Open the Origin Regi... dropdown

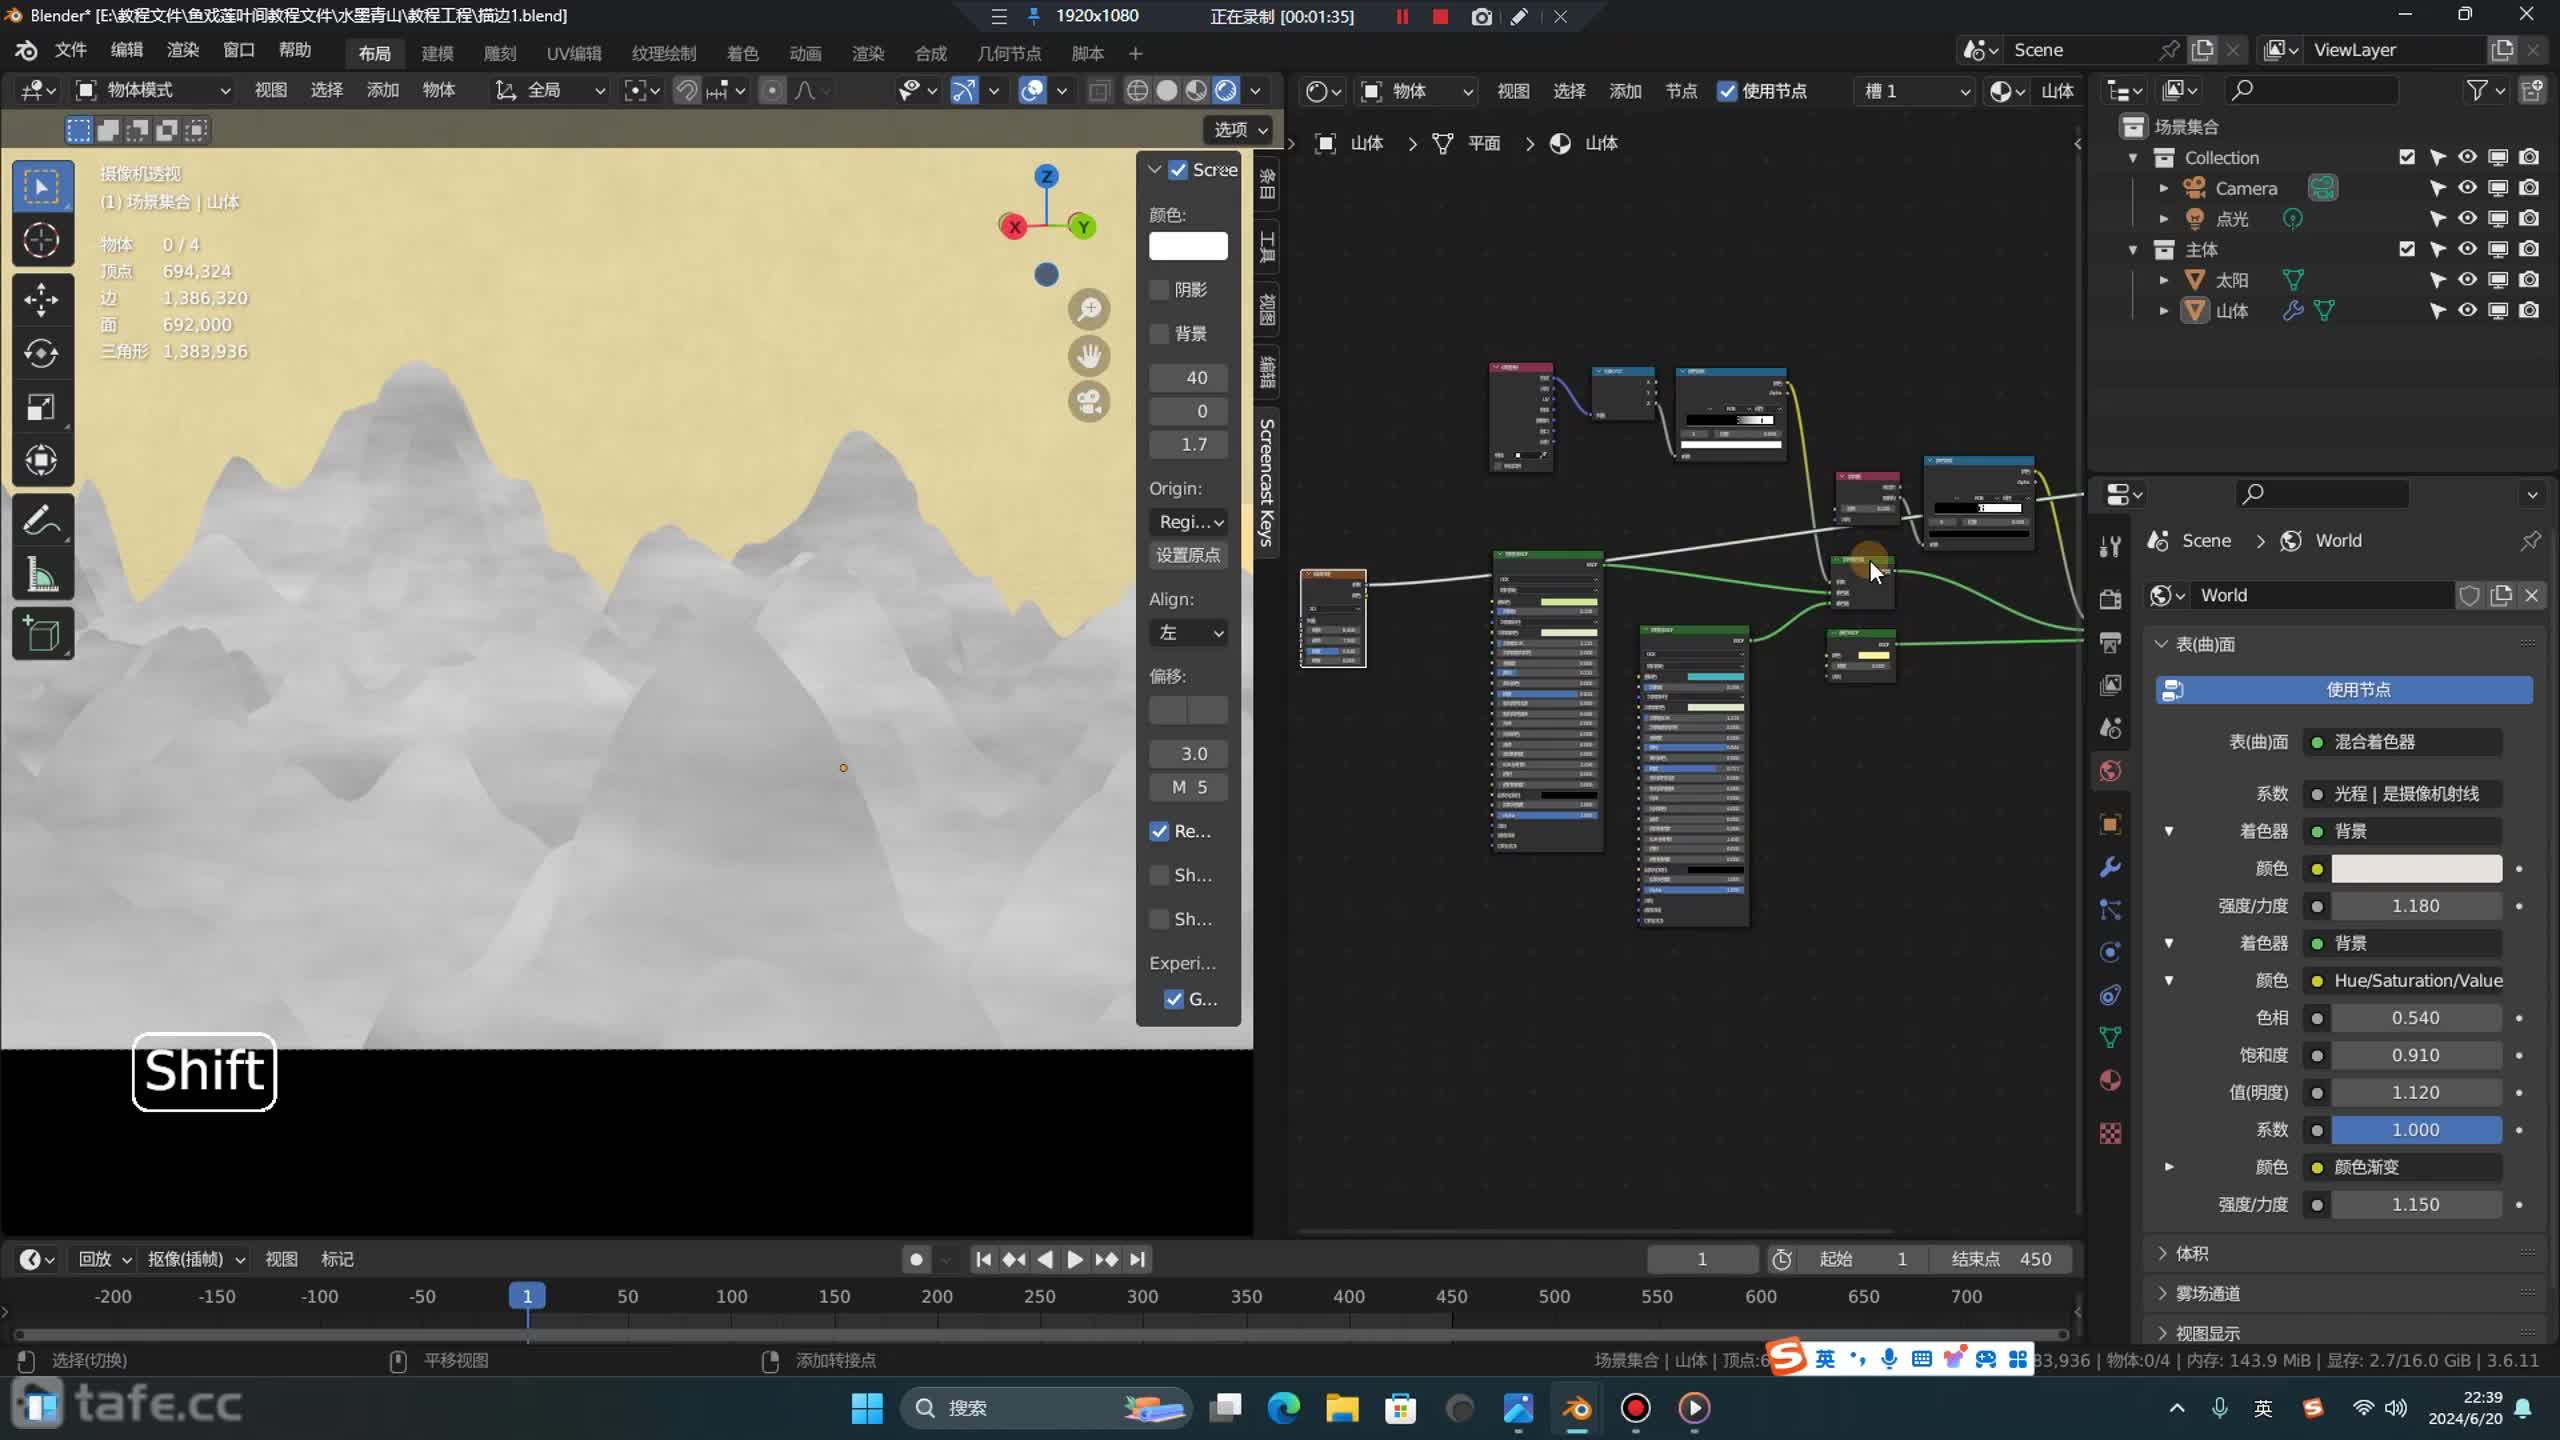[1188, 522]
